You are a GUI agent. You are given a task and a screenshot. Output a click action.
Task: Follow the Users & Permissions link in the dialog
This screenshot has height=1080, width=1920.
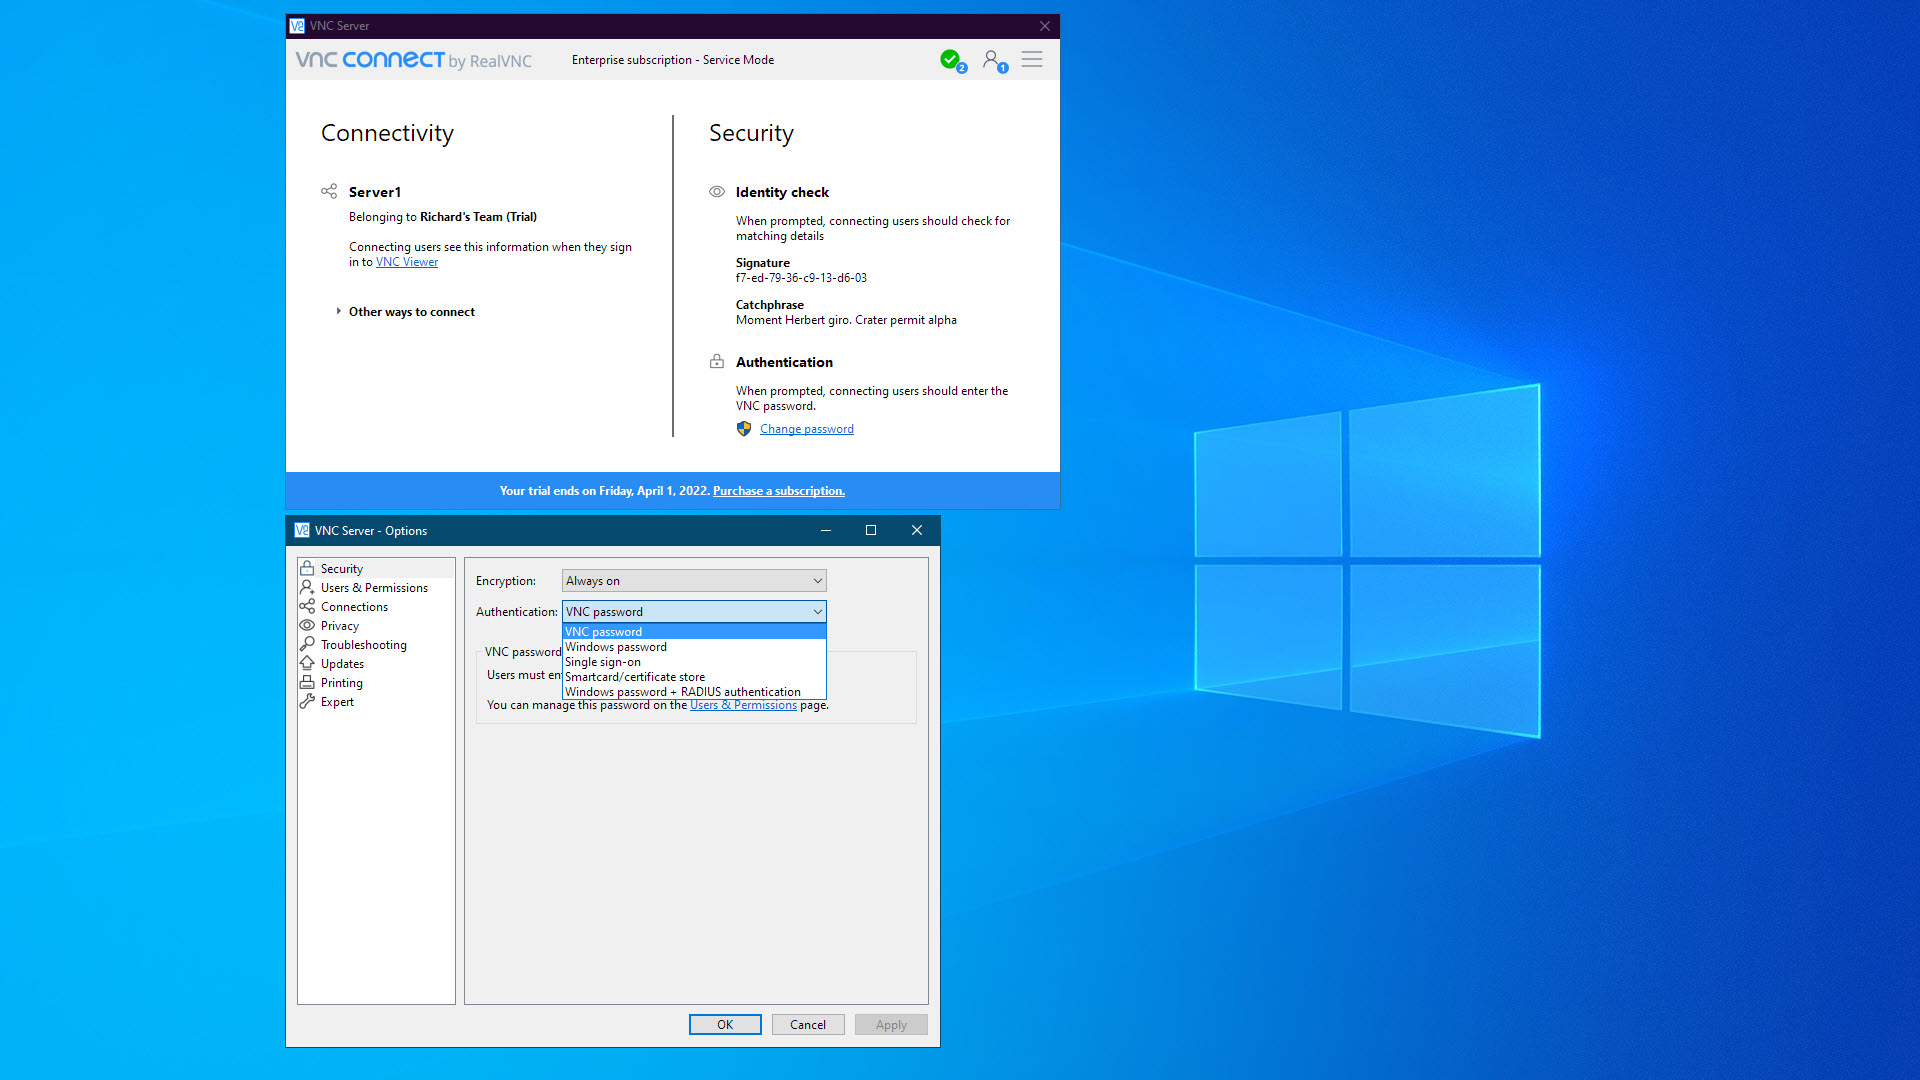click(x=743, y=705)
